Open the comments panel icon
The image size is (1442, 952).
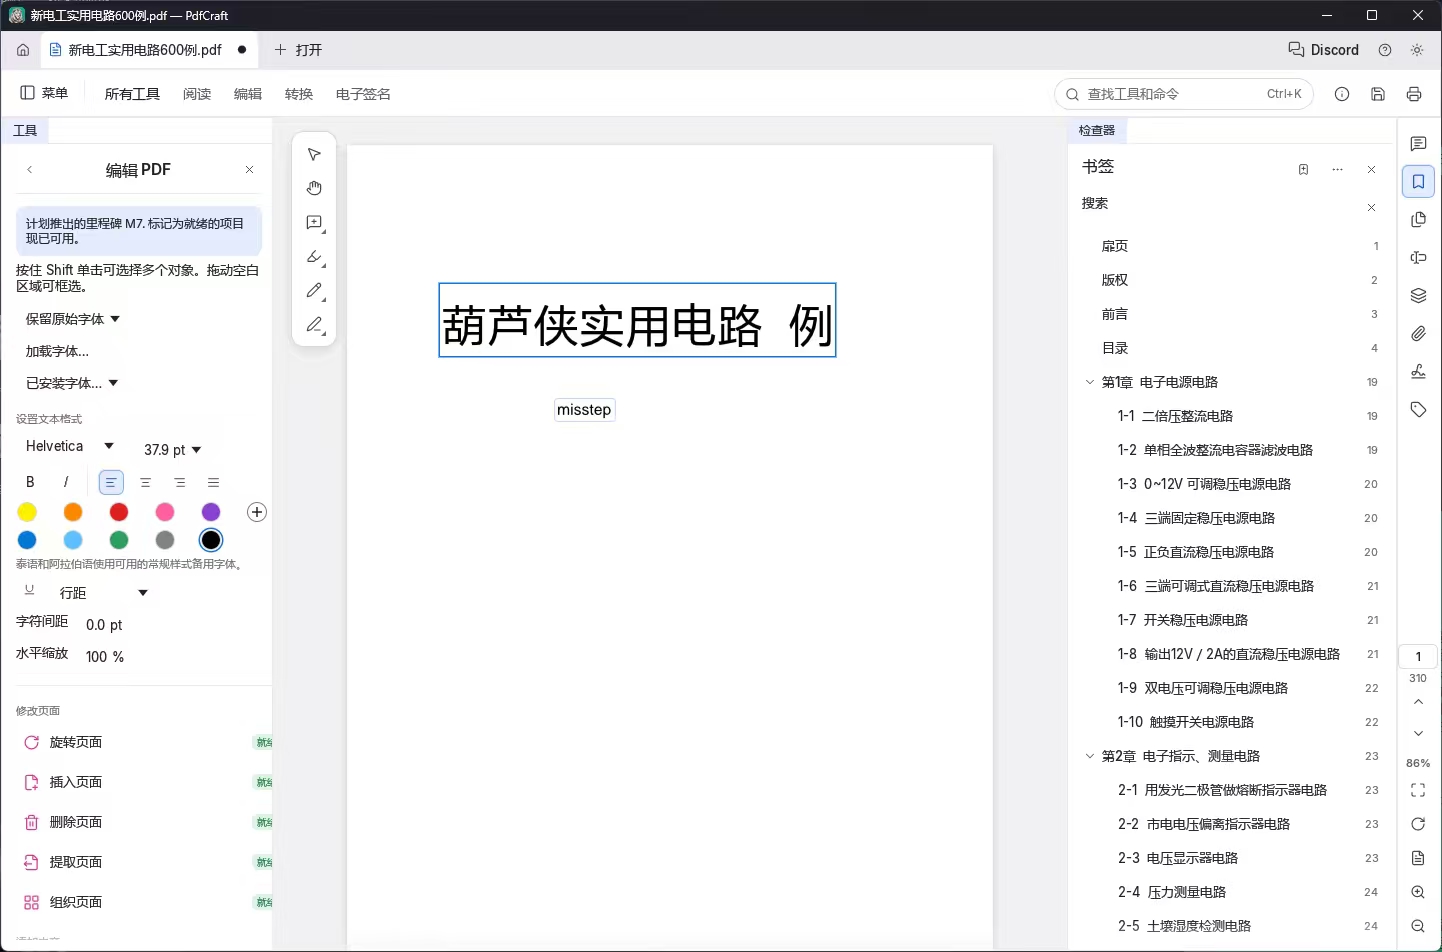pyautogui.click(x=1418, y=144)
